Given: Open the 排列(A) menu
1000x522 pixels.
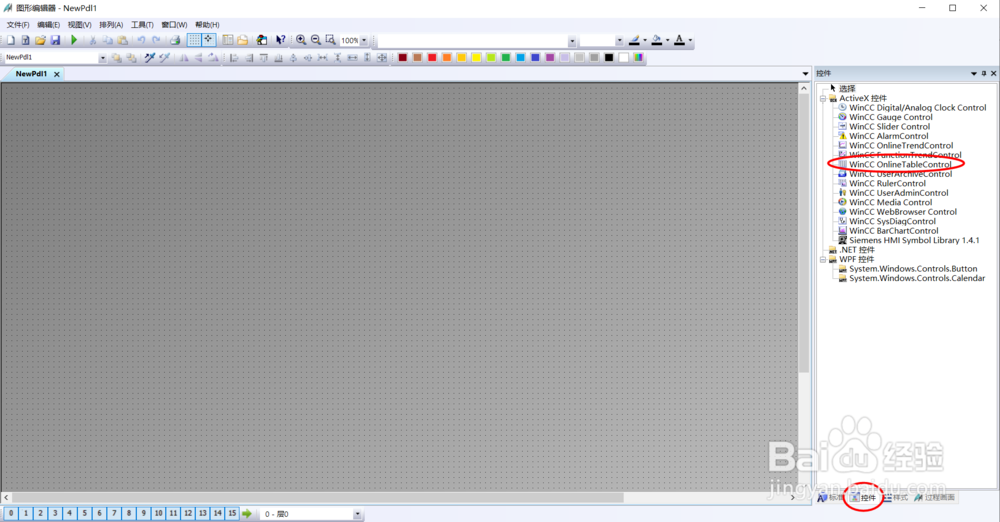Looking at the screenshot, I should (111, 25).
